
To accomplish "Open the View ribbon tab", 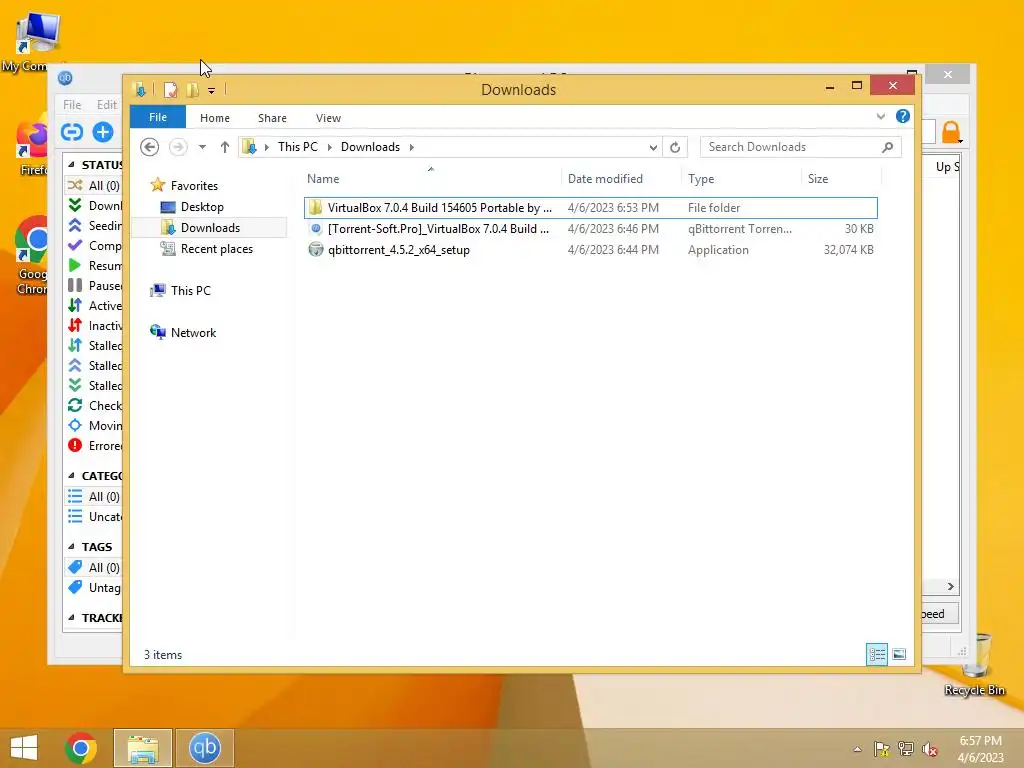I will point(328,118).
